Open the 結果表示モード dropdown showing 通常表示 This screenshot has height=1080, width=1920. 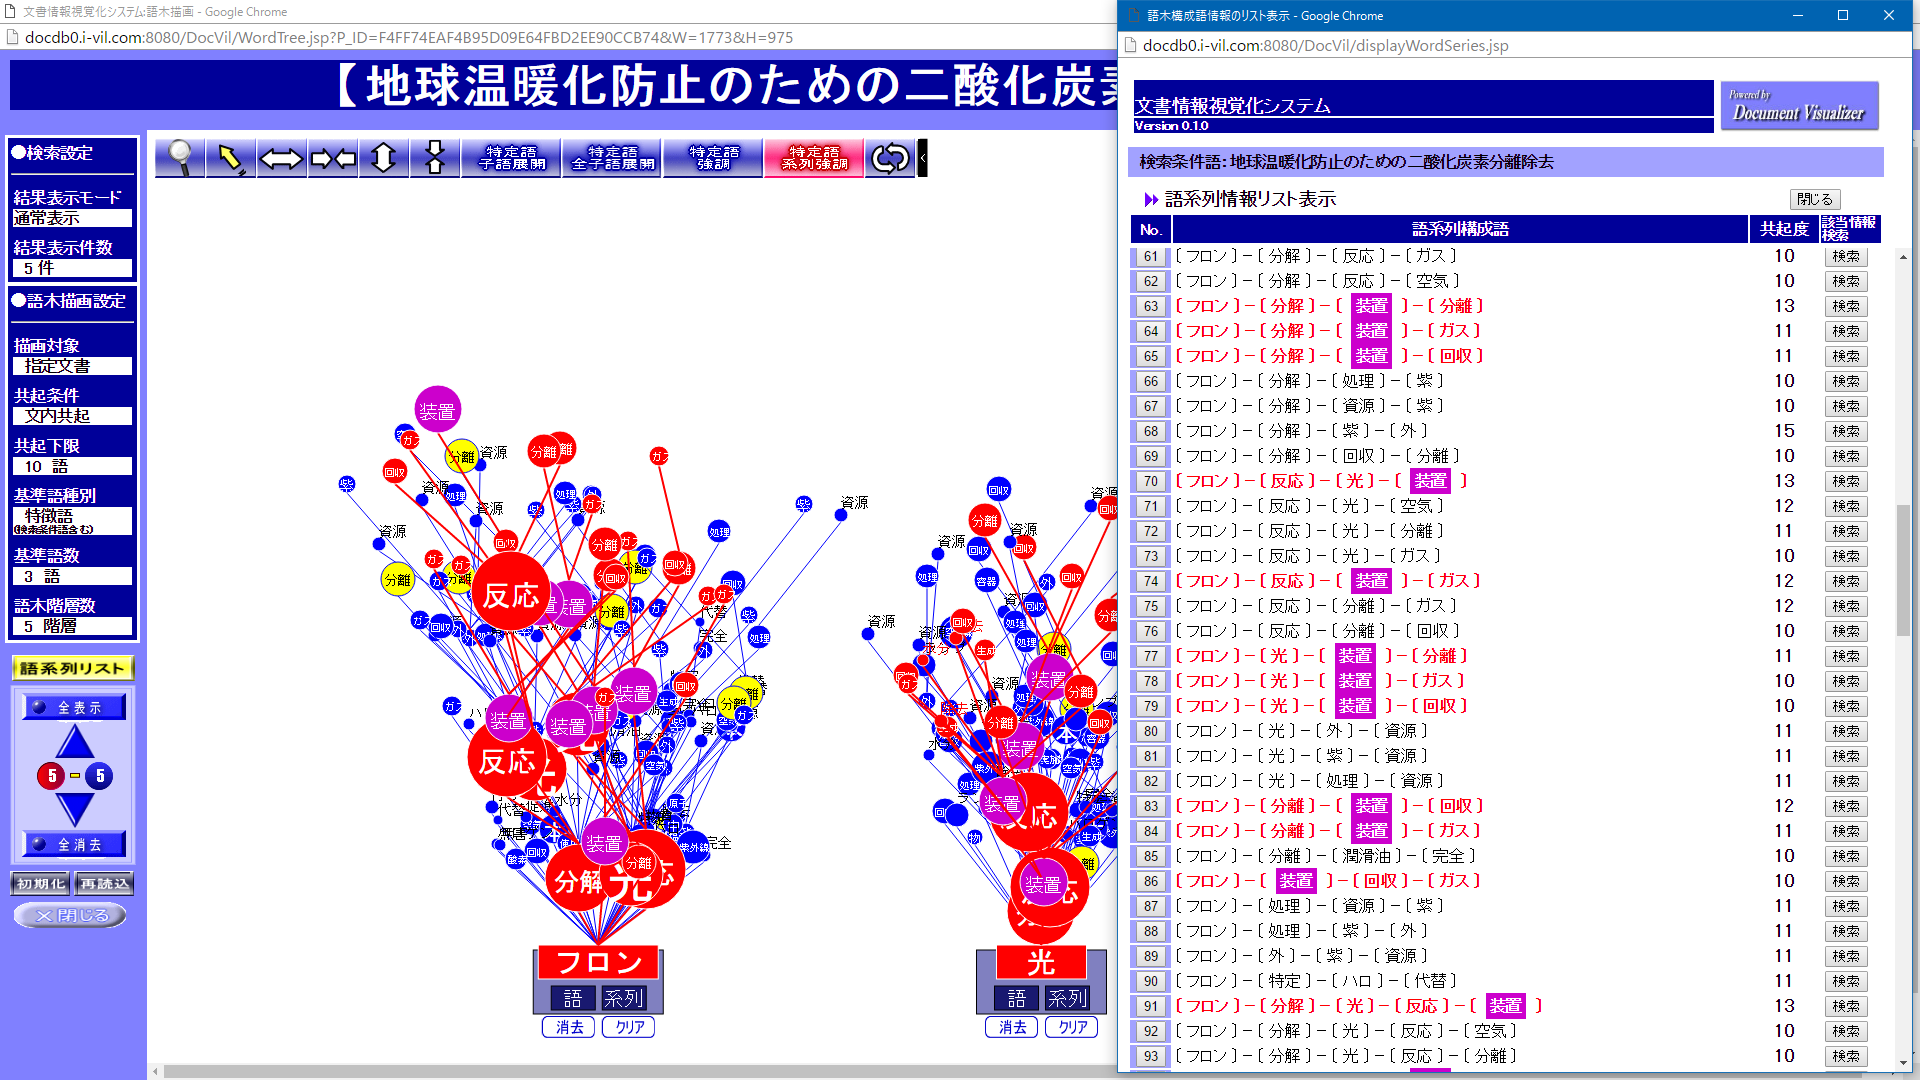[72, 218]
